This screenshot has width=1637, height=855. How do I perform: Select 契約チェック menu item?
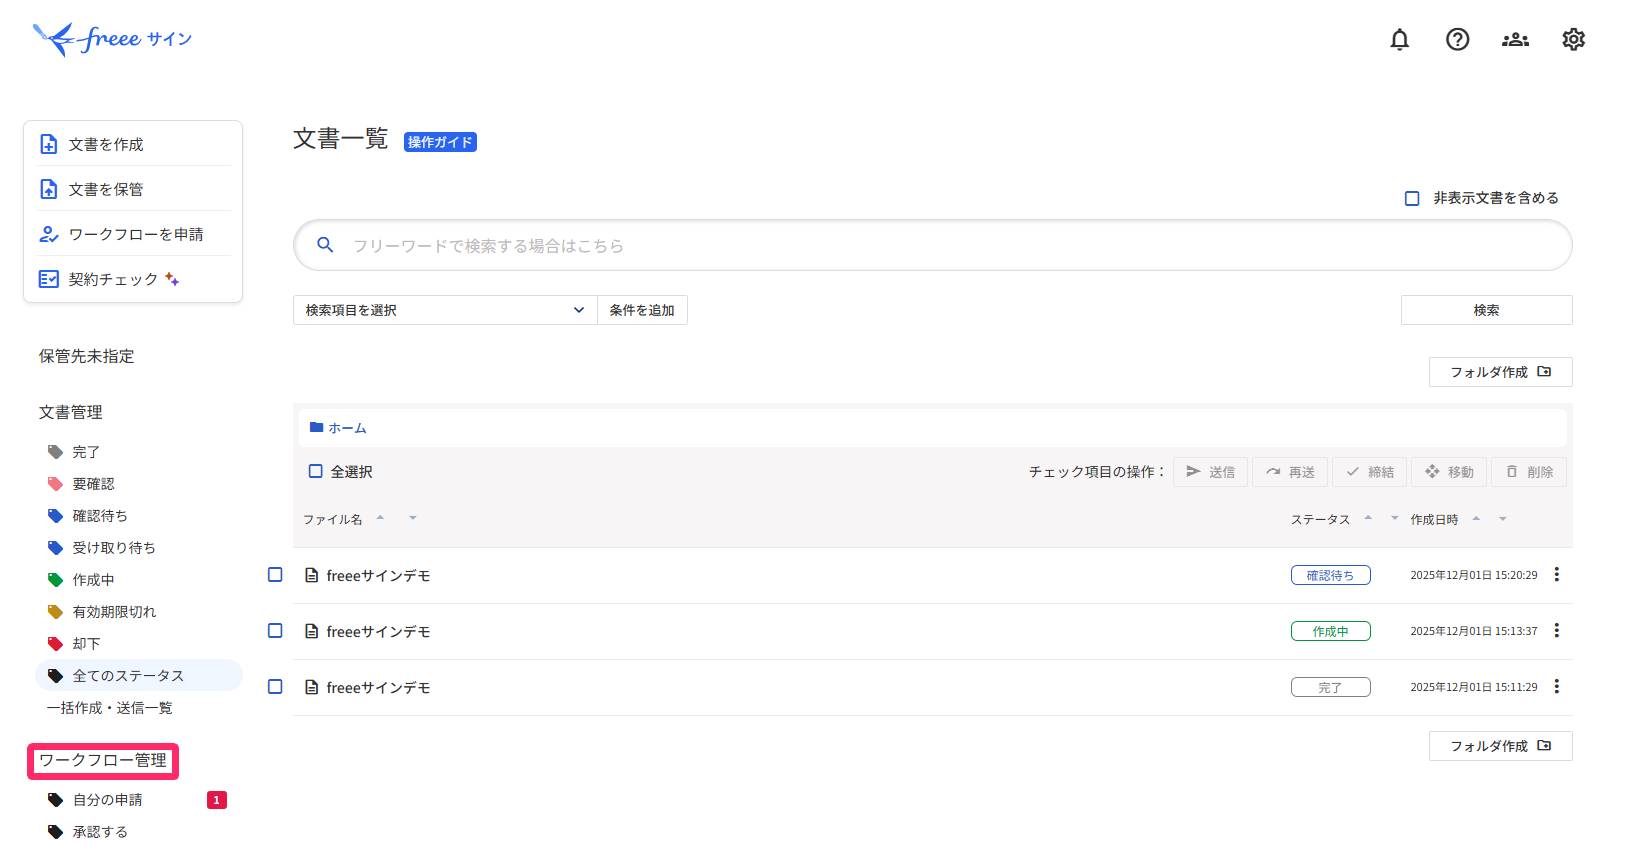(134, 279)
